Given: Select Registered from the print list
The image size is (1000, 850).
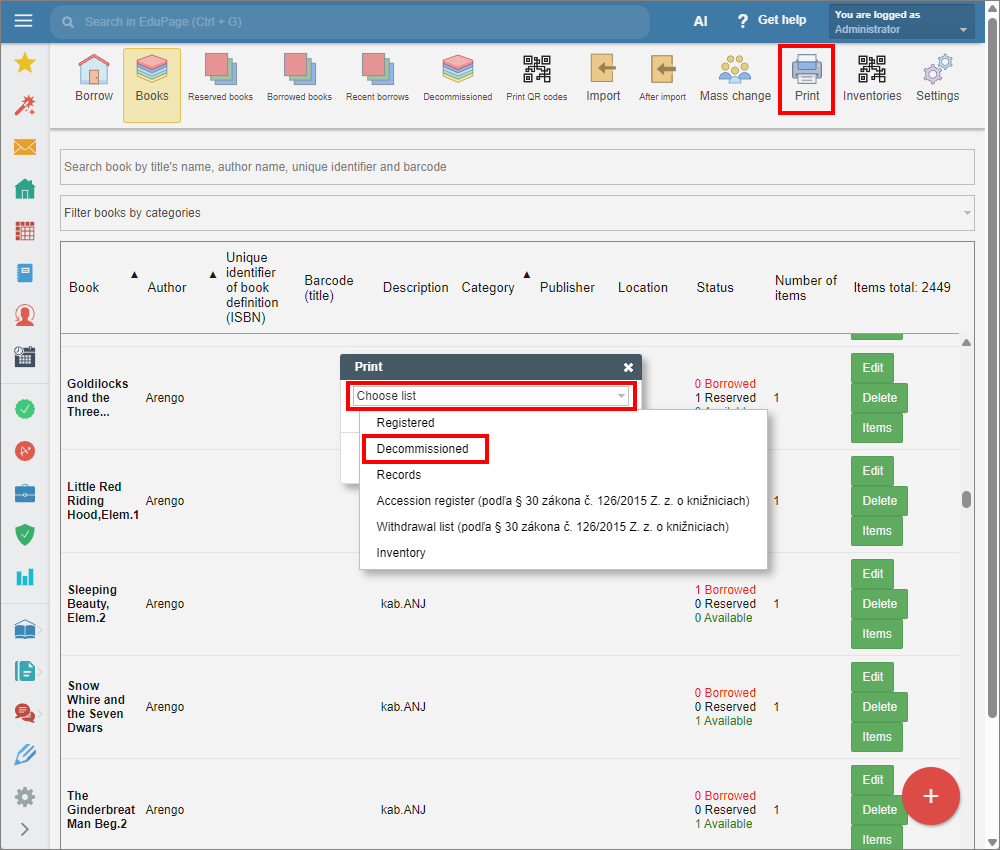Looking at the screenshot, I should click(x=405, y=423).
